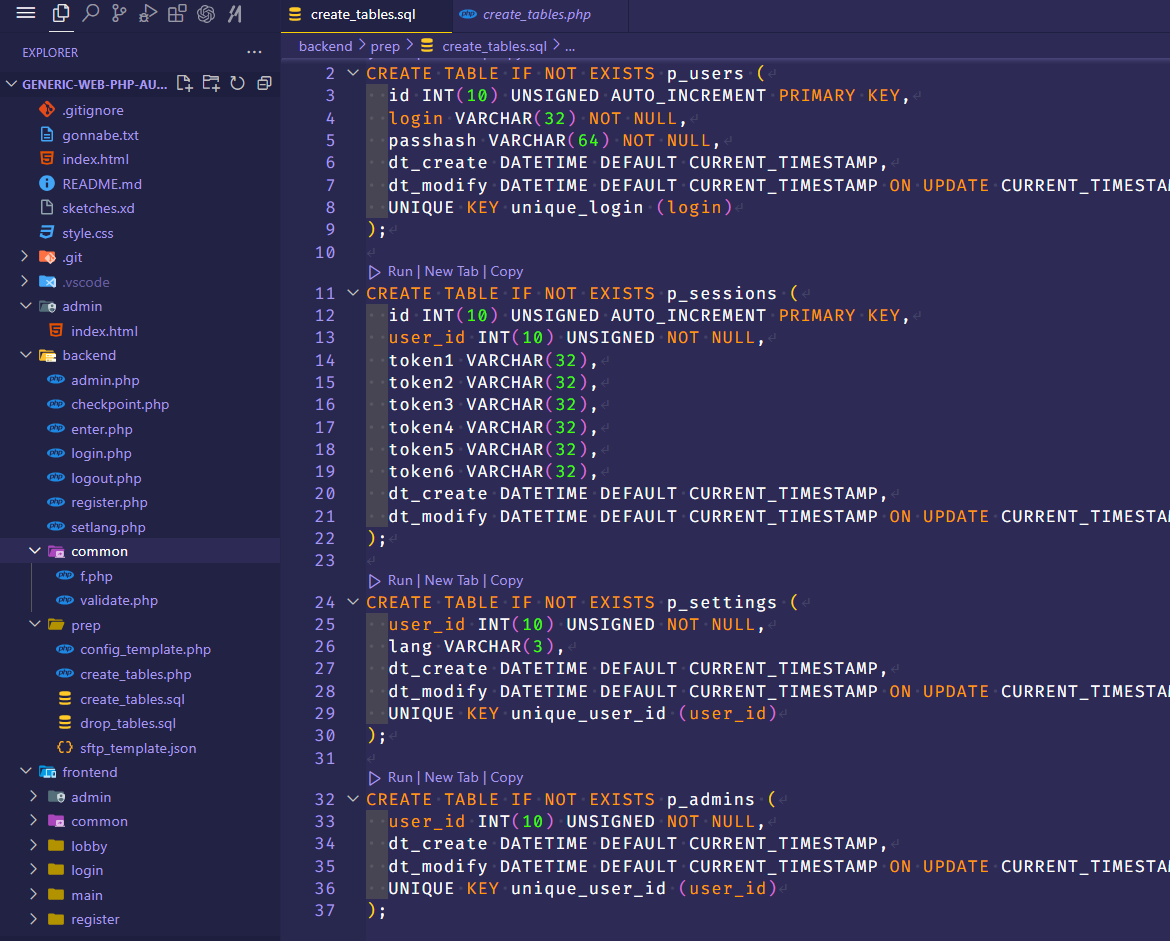1170x941 pixels.
Task: Click Run above the p_sessions statement
Action: tap(400, 272)
